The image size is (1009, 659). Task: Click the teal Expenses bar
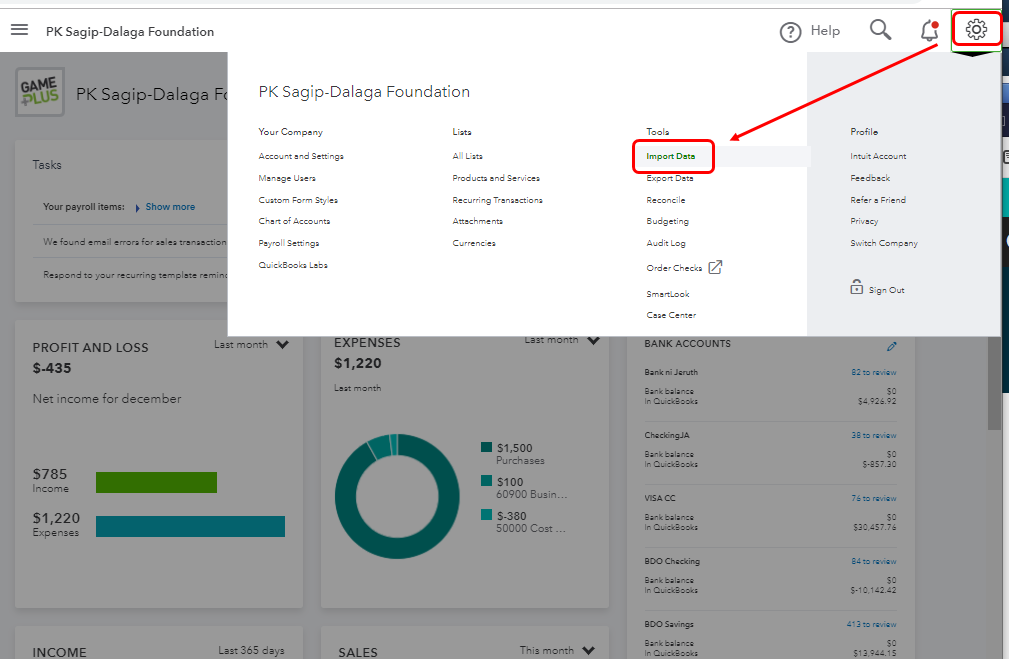(190, 526)
